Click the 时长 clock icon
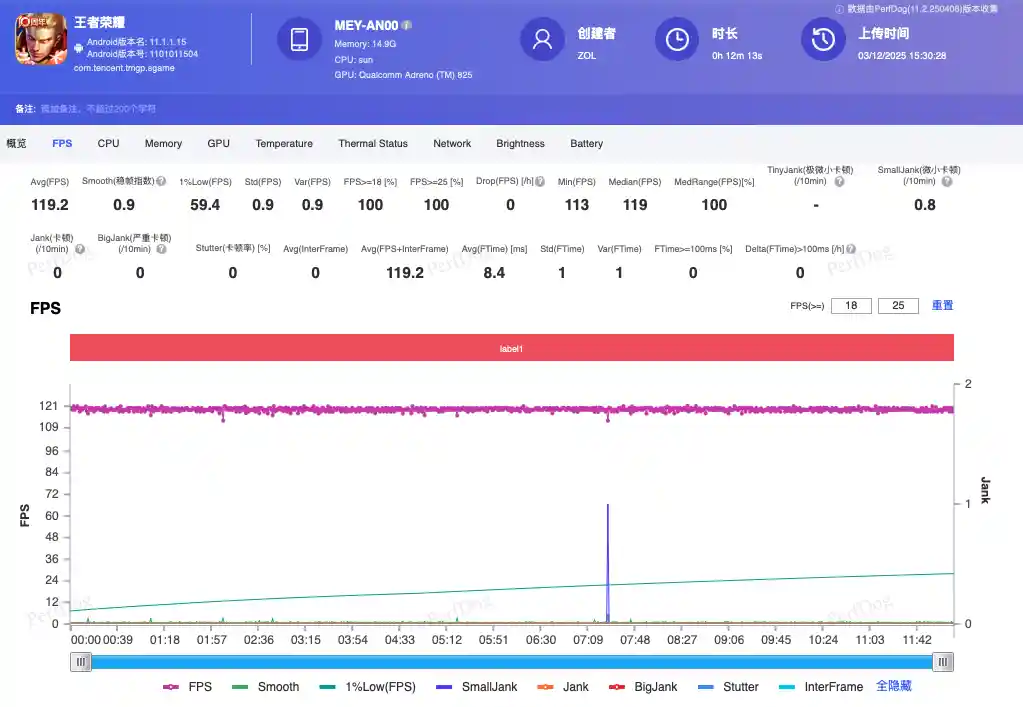The width and height of the screenshot is (1023, 707). coord(676,40)
